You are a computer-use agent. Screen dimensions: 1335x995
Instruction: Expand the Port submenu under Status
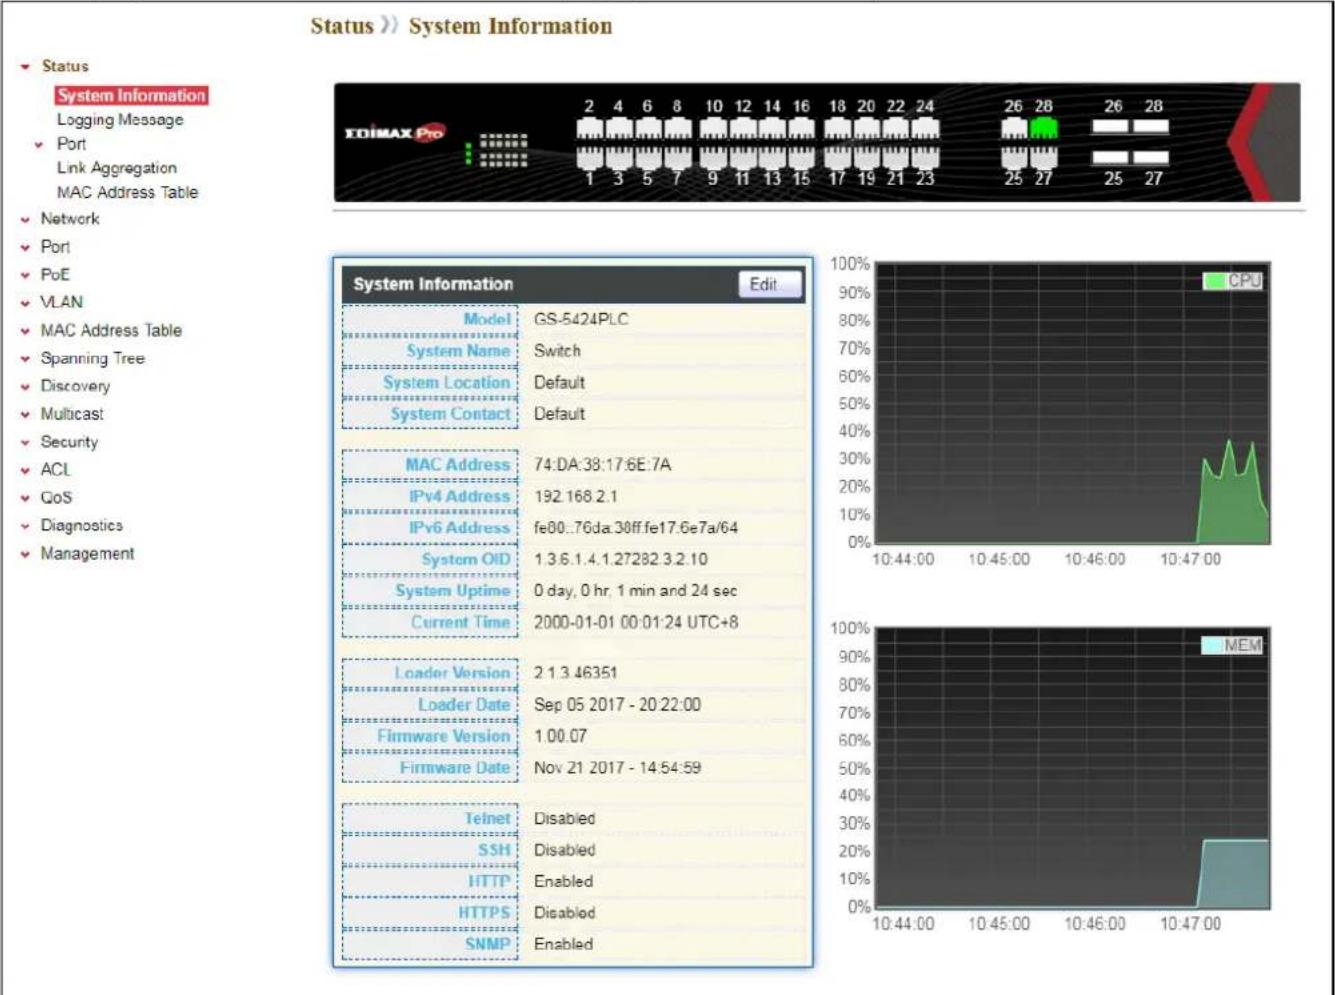[39, 145]
